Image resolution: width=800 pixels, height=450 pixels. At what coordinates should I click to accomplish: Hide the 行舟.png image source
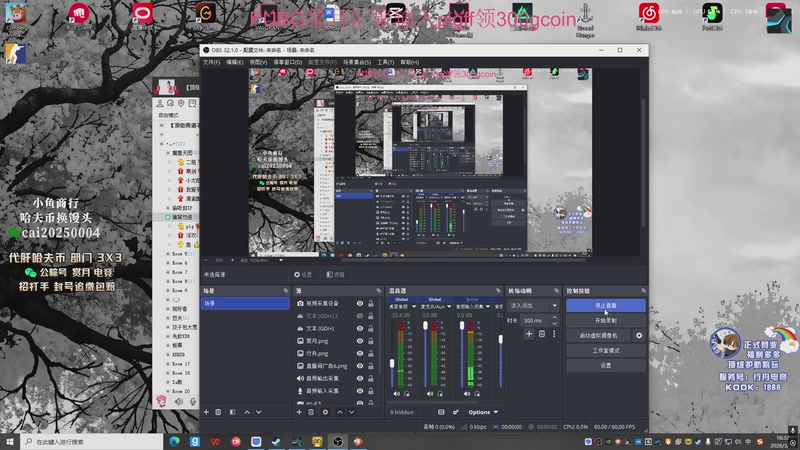[x=360, y=353]
